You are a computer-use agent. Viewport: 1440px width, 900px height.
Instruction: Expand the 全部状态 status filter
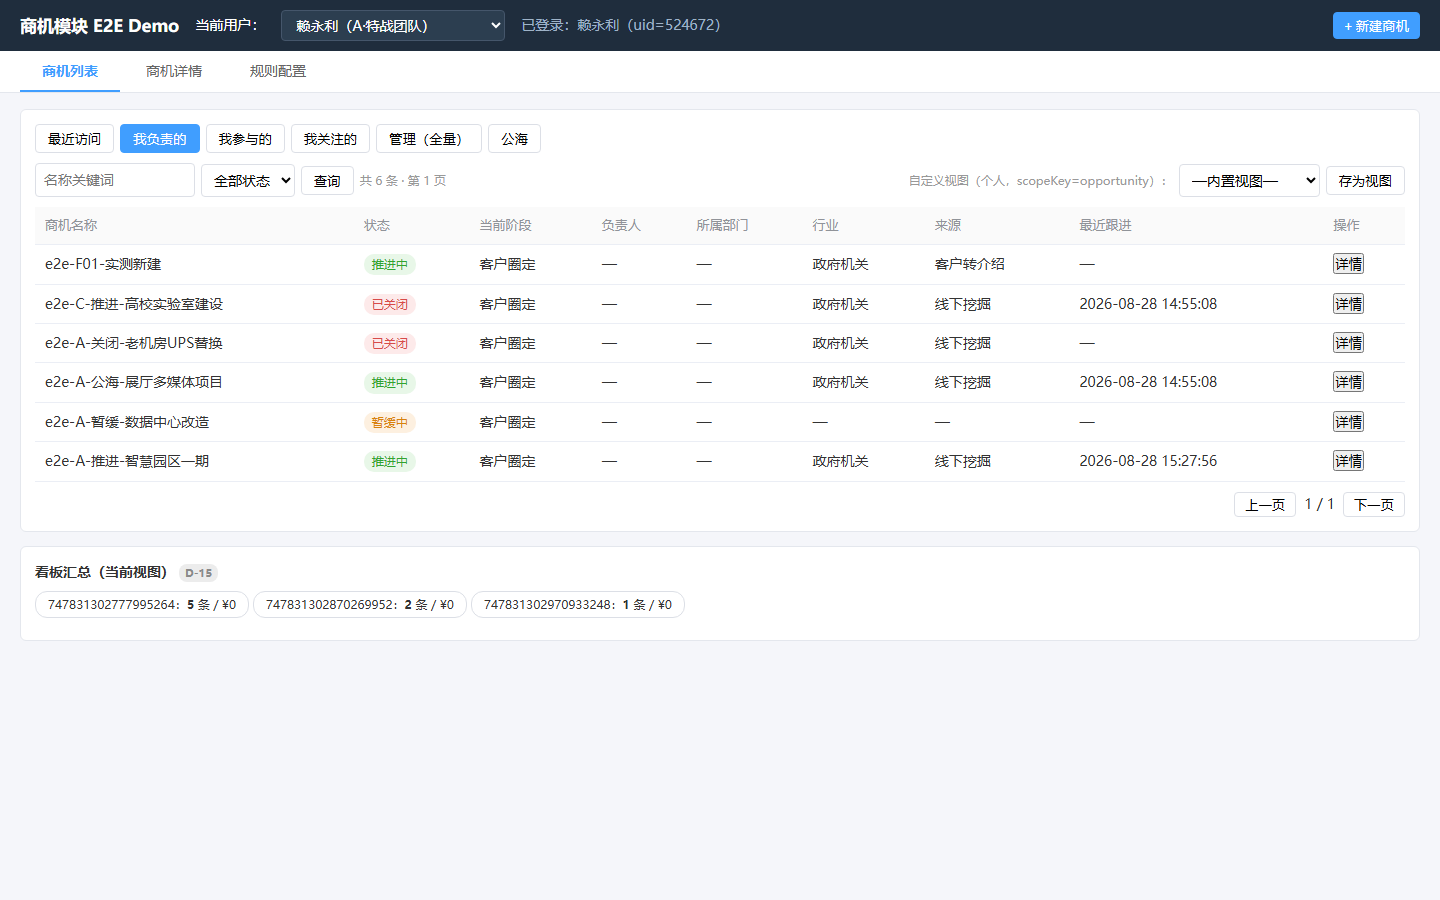248,180
